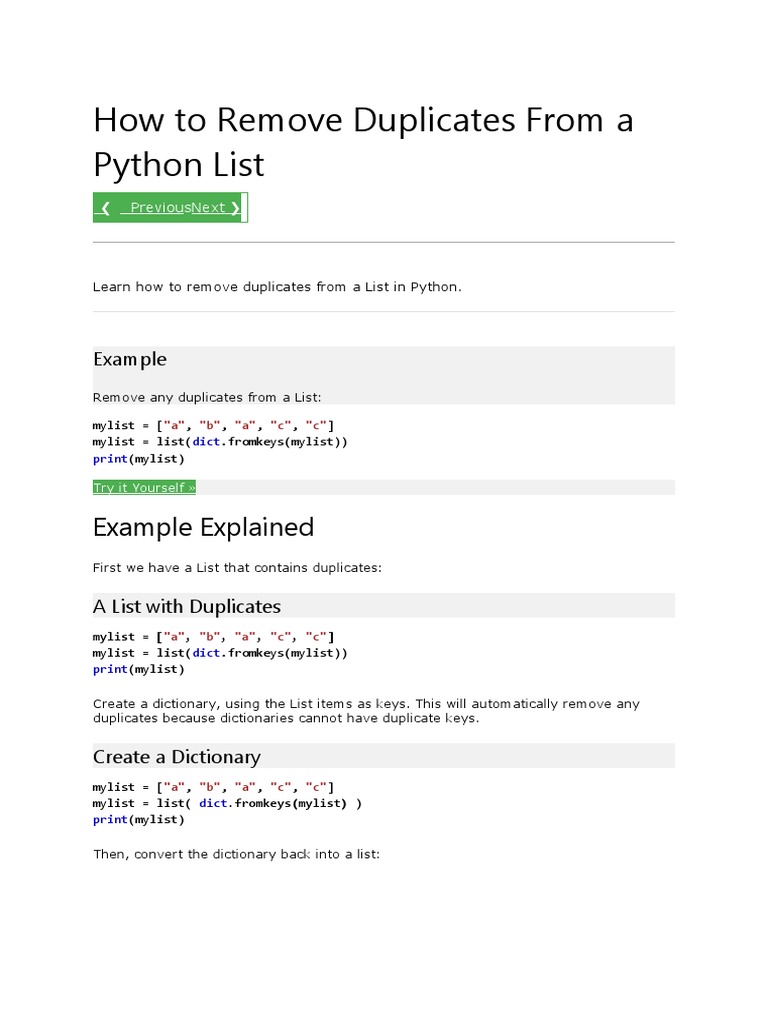The image size is (768, 1024).
Task: Click the sentence Then, convert the dictionary back
Action: tap(236, 855)
